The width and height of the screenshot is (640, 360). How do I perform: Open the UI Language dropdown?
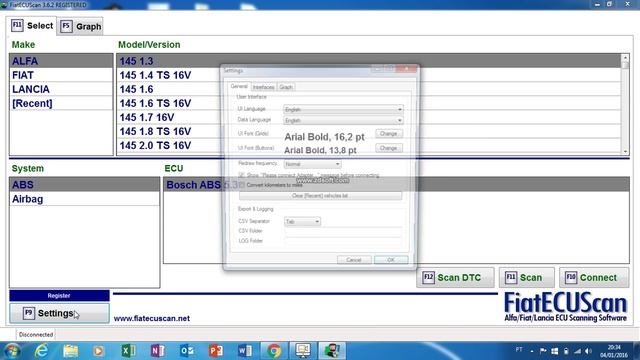point(343,109)
